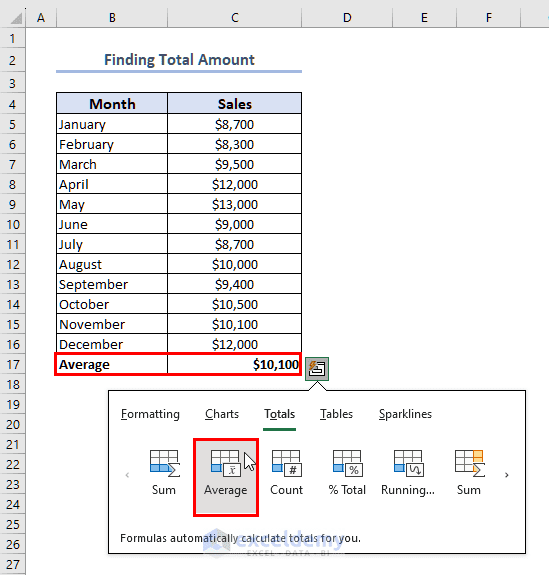Show previous totals with left arrow
The width and height of the screenshot is (549, 575).
tap(127, 475)
